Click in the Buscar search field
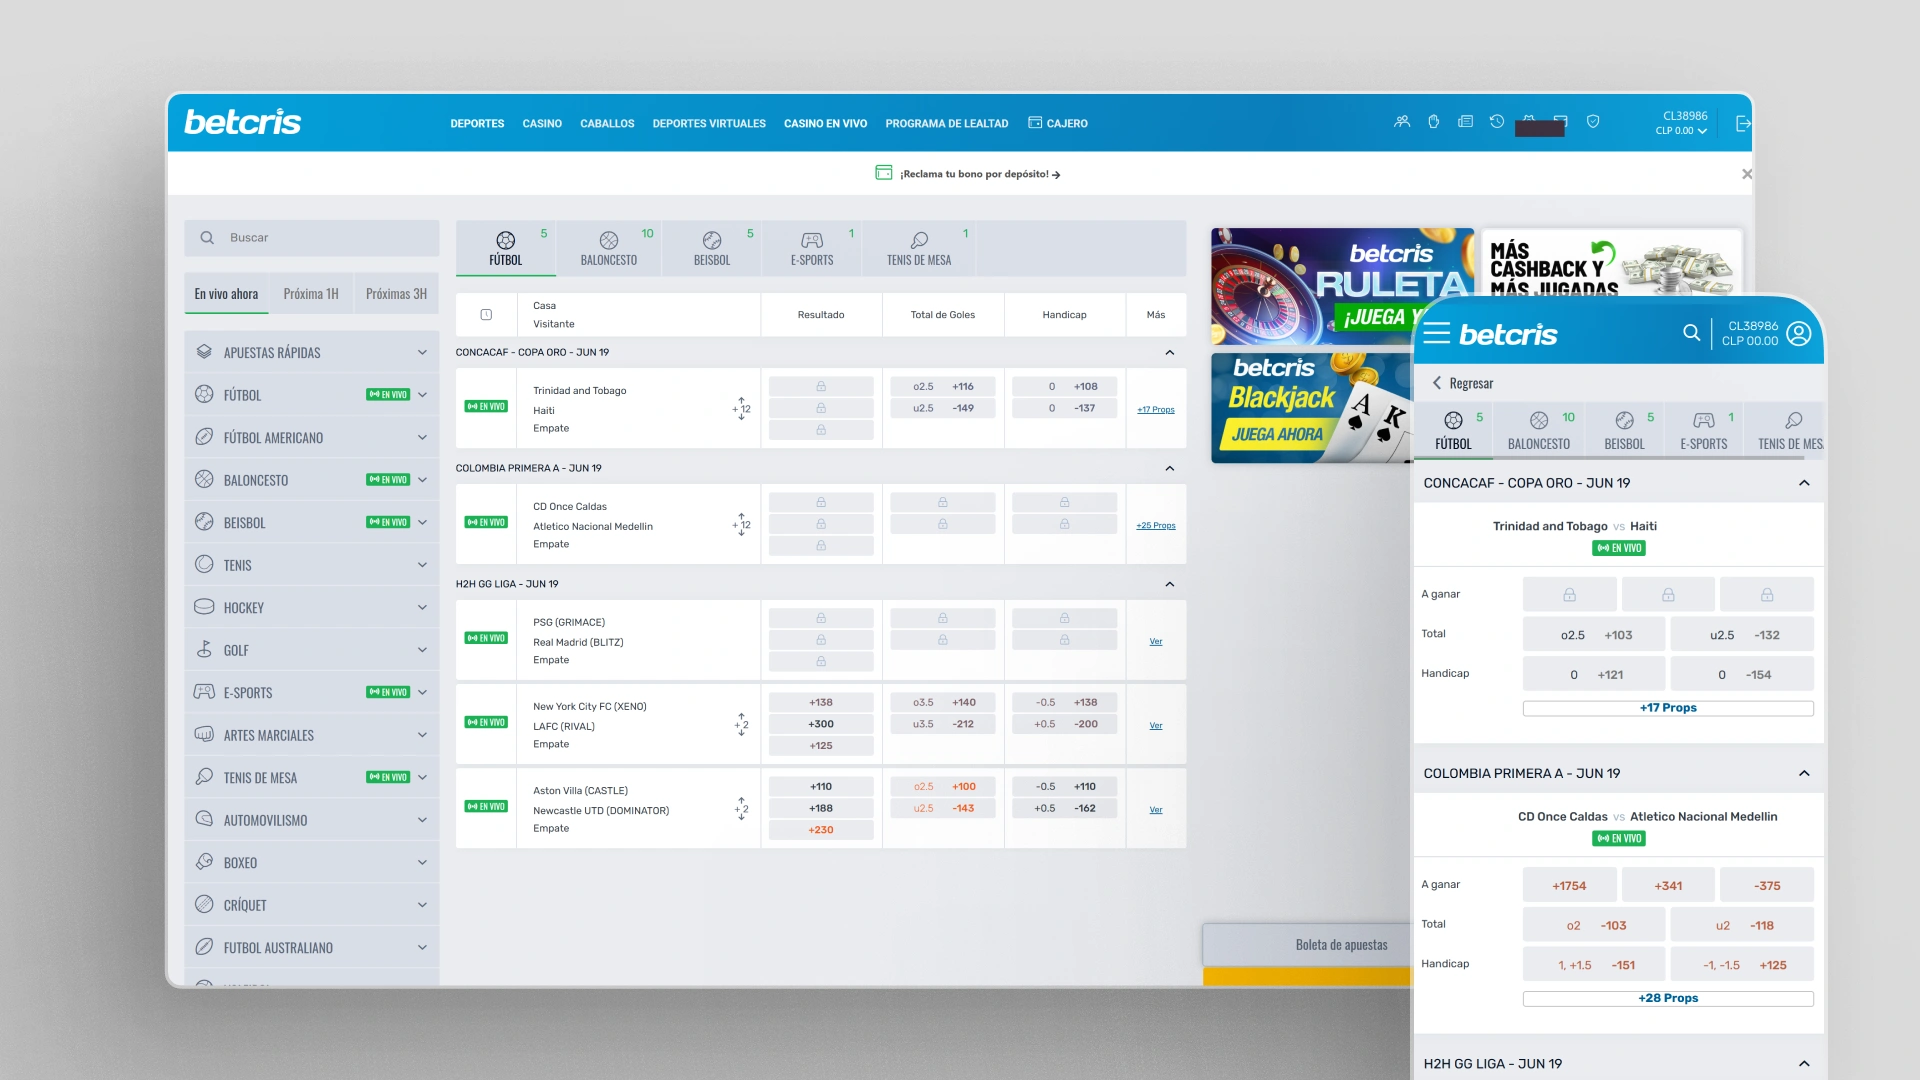This screenshot has width=1920, height=1080. point(311,238)
